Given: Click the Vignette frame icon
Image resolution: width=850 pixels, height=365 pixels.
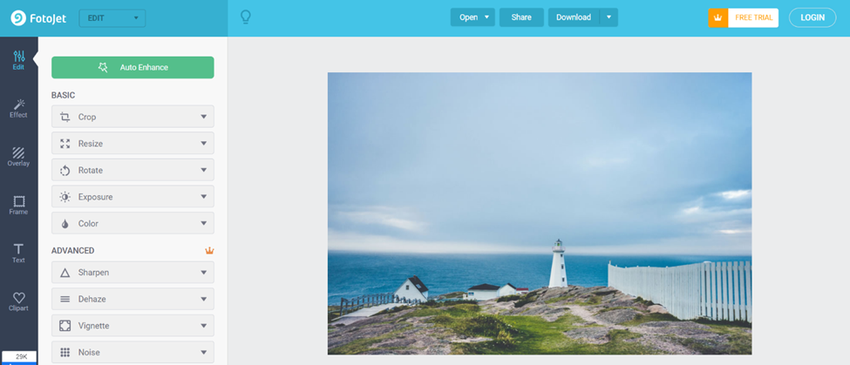Looking at the screenshot, I should pos(65,325).
